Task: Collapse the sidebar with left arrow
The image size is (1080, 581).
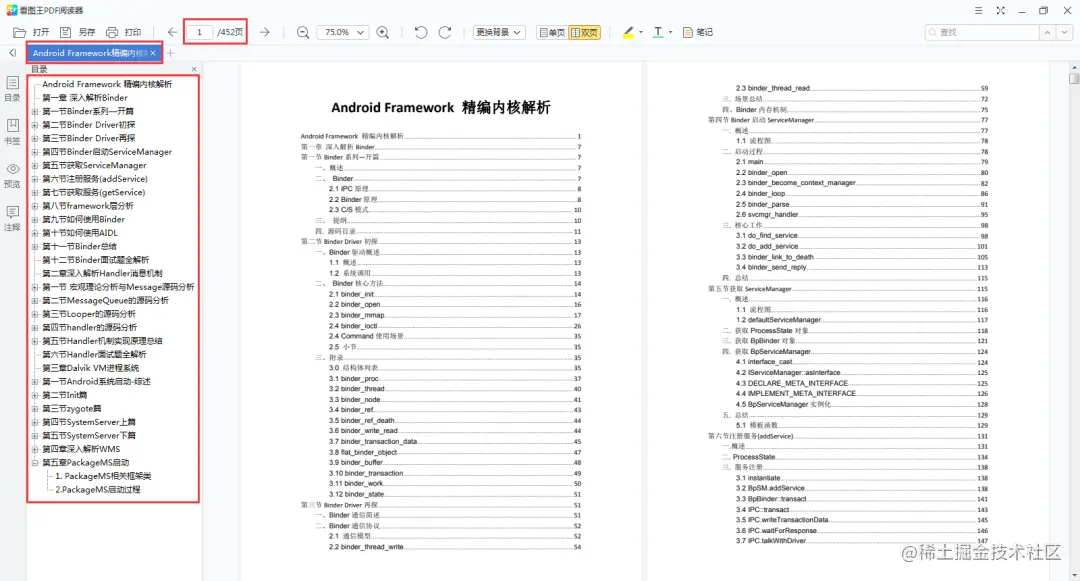Action: click(12, 53)
